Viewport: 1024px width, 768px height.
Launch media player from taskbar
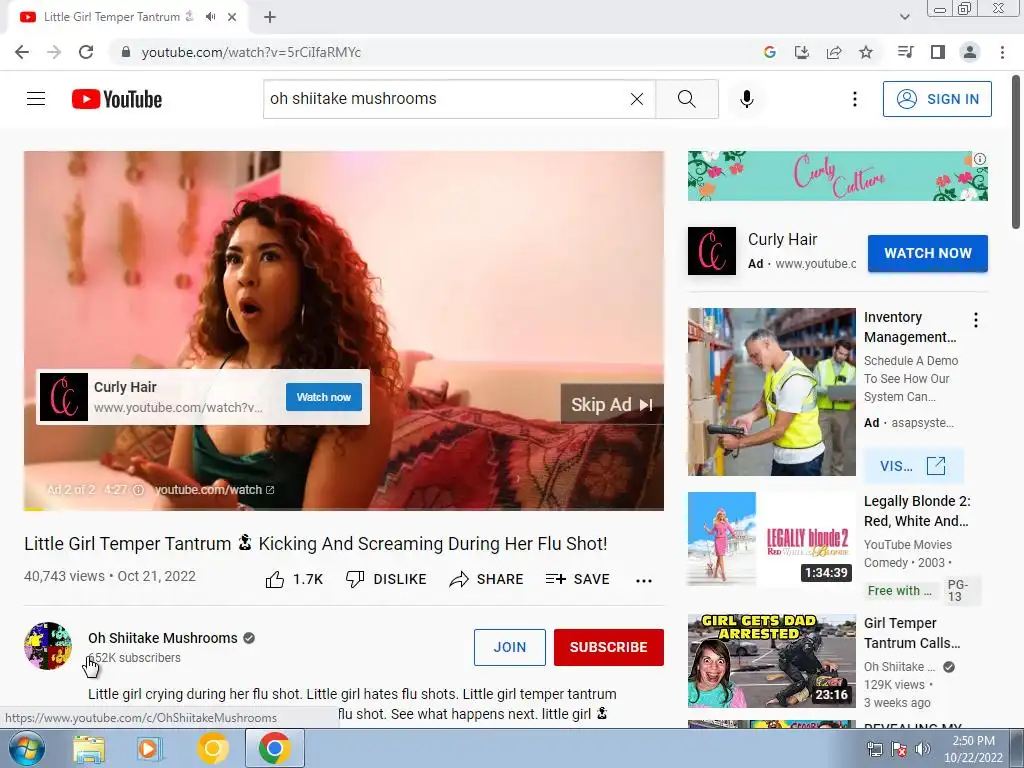click(149, 748)
